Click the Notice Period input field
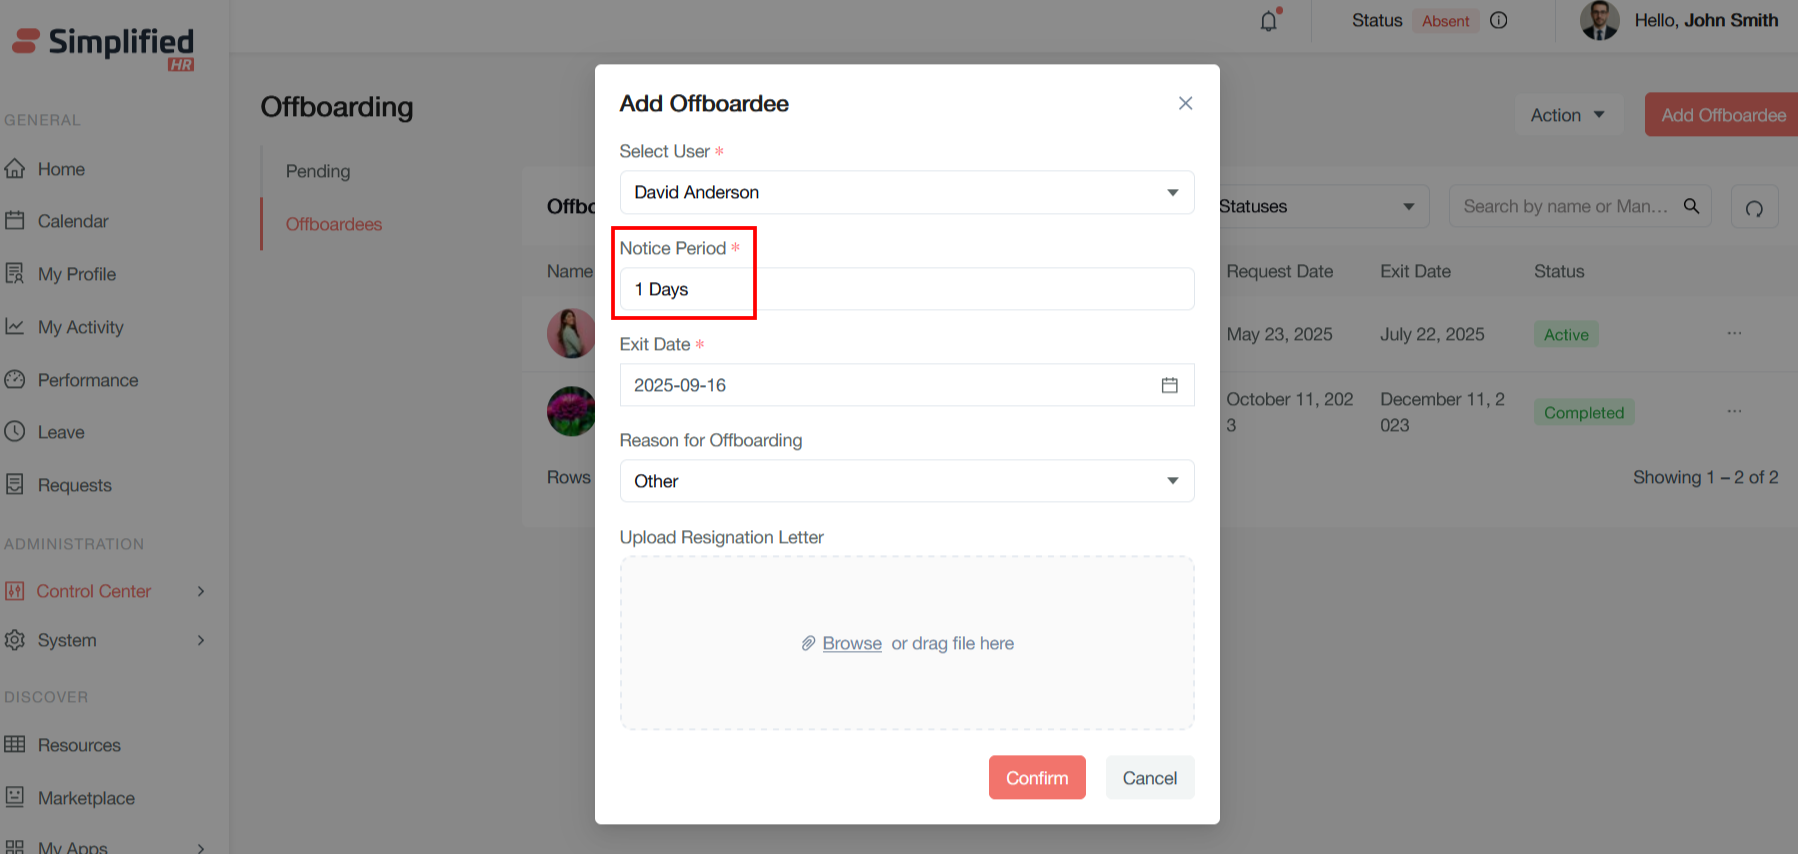This screenshot has width=1798, height=854. click(906, 289)
